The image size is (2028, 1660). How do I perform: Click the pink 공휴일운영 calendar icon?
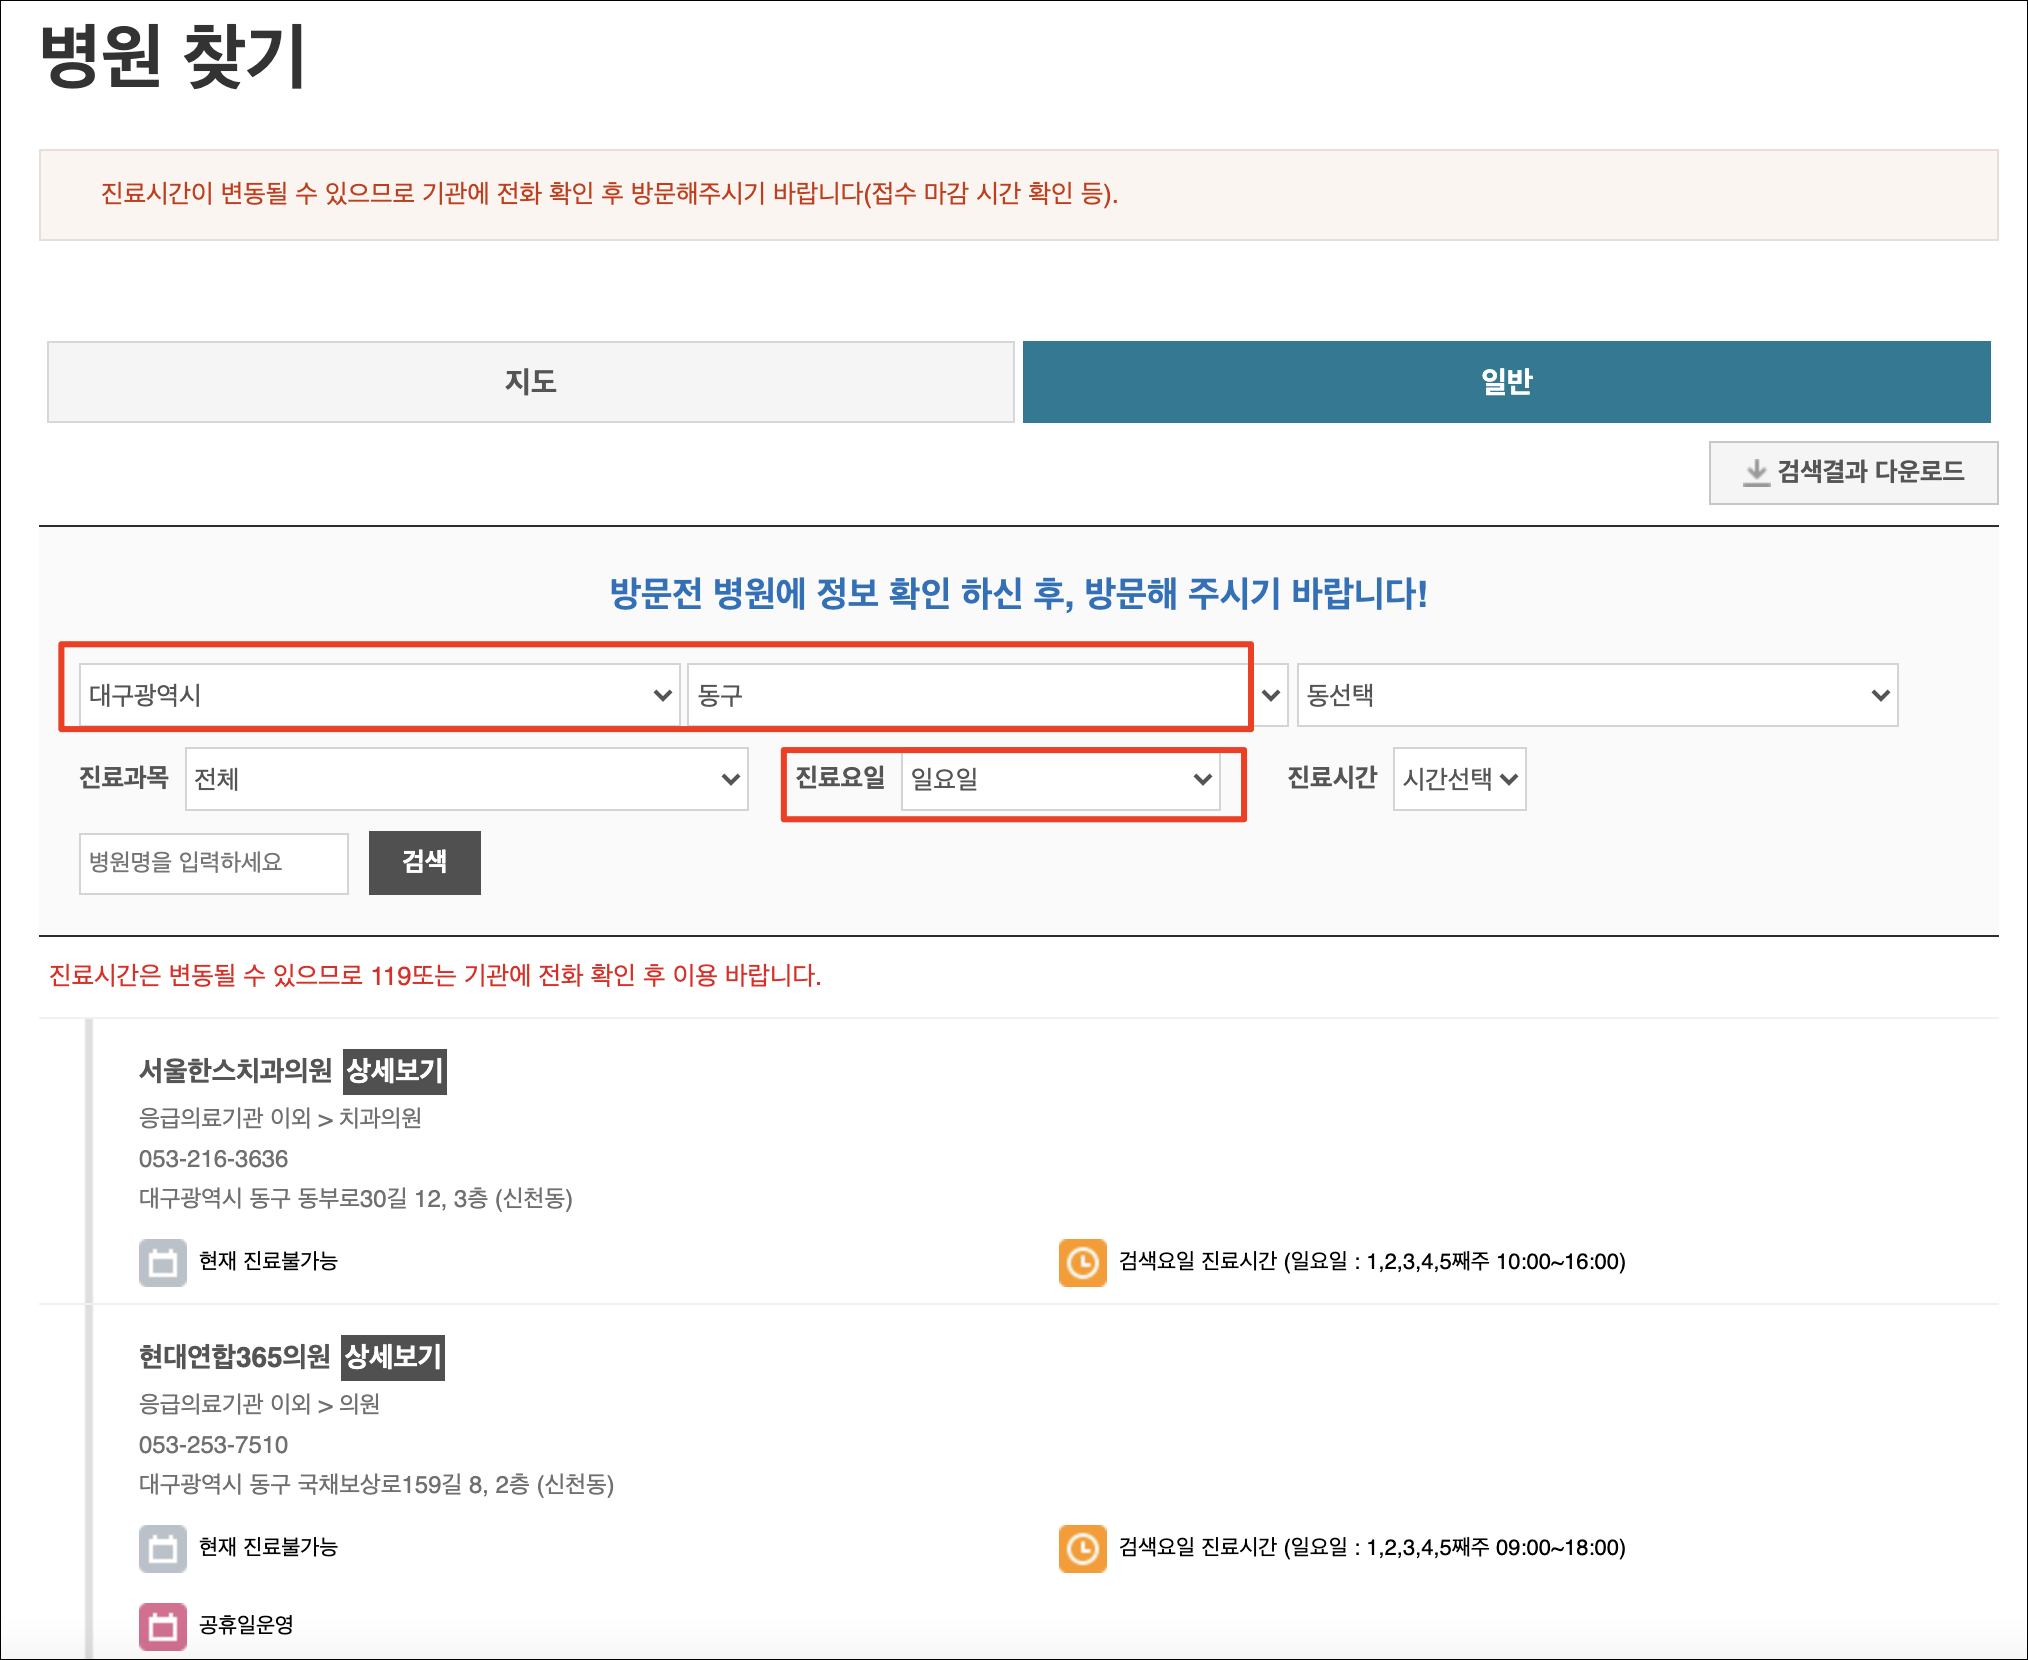(x=163, y=1626)
